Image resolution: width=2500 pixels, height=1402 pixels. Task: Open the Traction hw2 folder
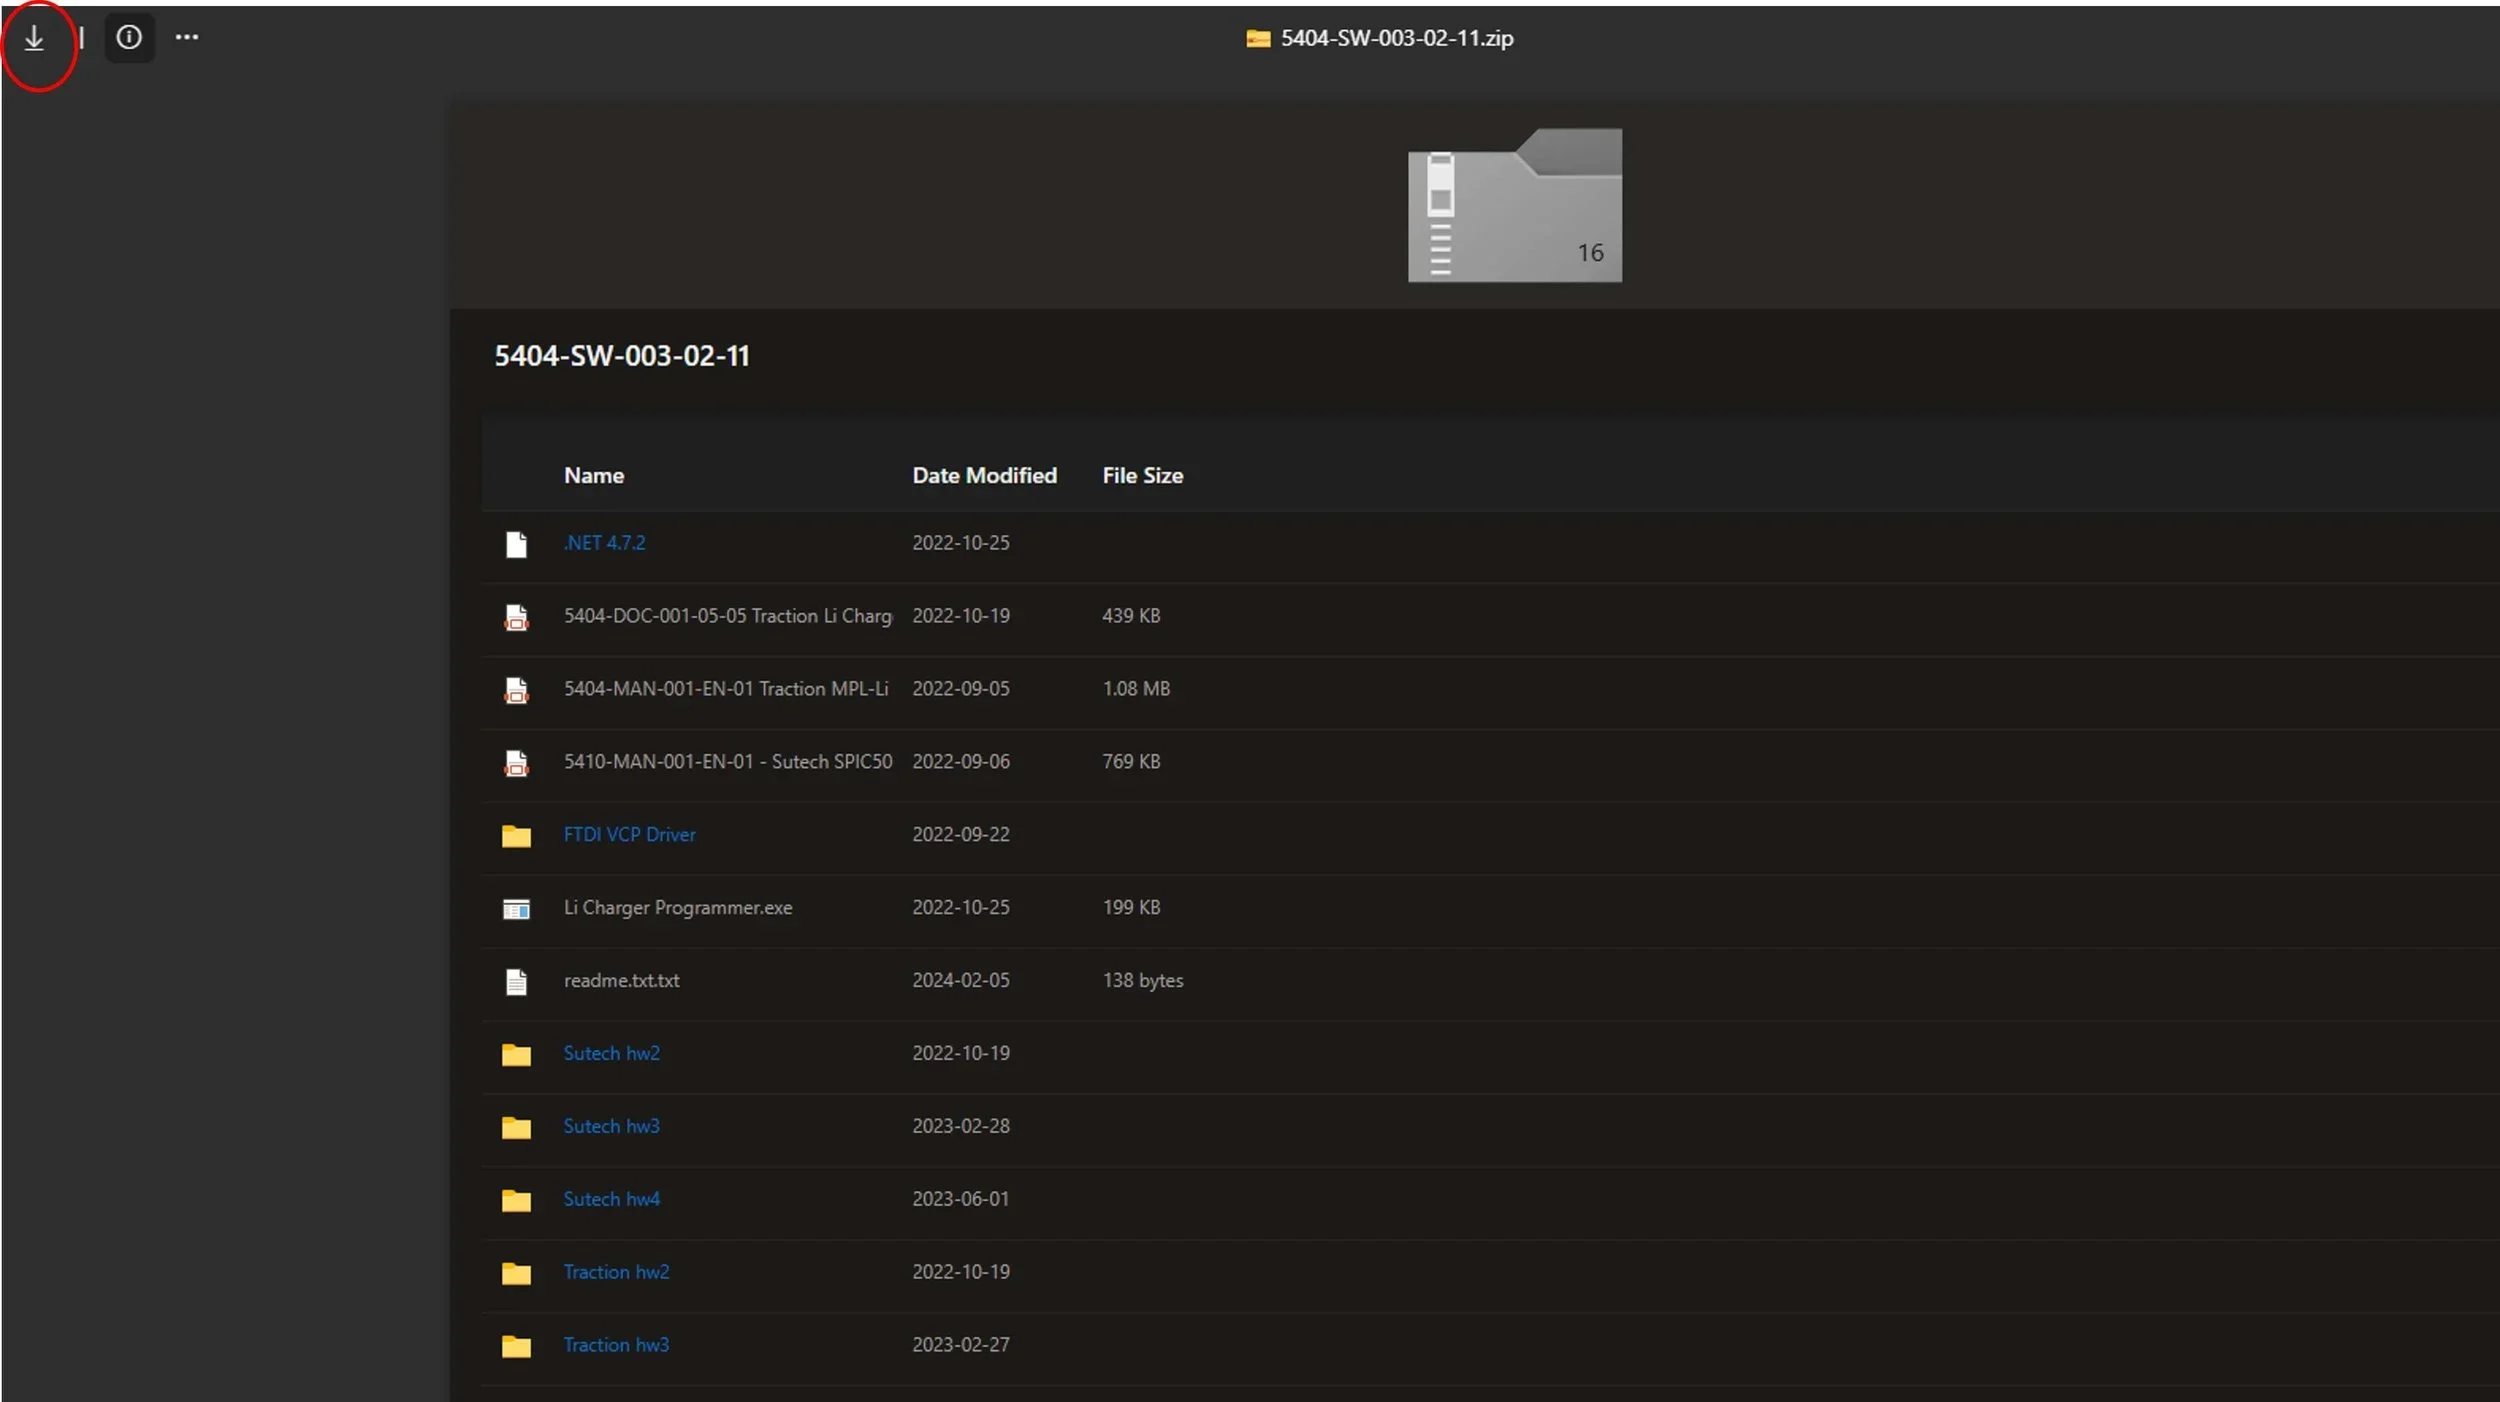pos(616,1272)
